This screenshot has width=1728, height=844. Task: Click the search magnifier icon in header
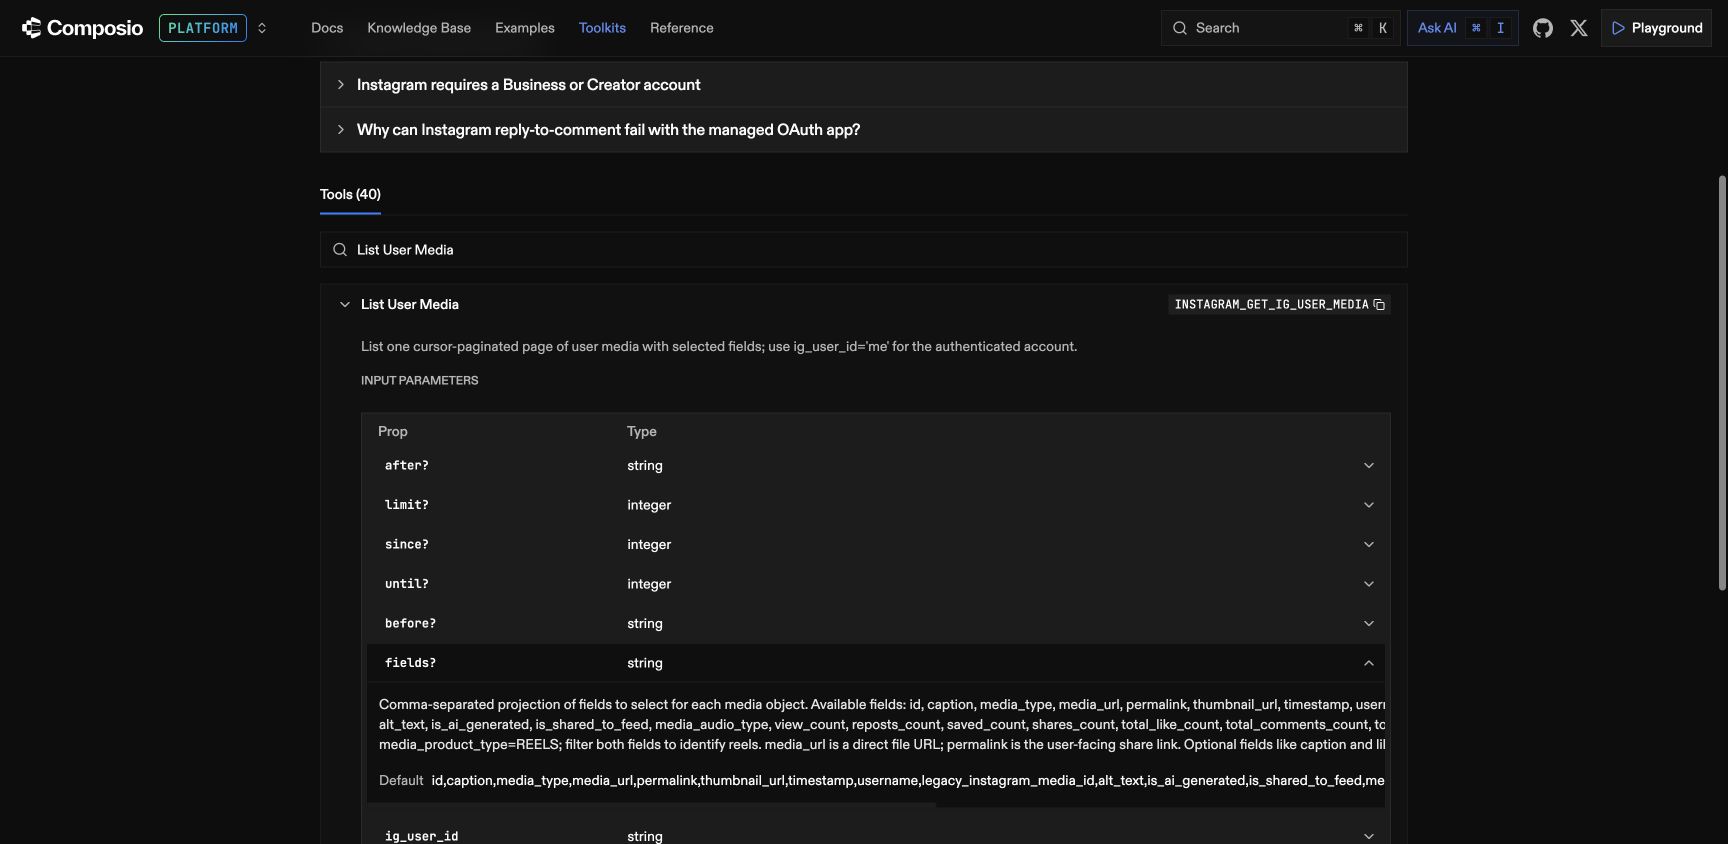(x=1180, y=28)
